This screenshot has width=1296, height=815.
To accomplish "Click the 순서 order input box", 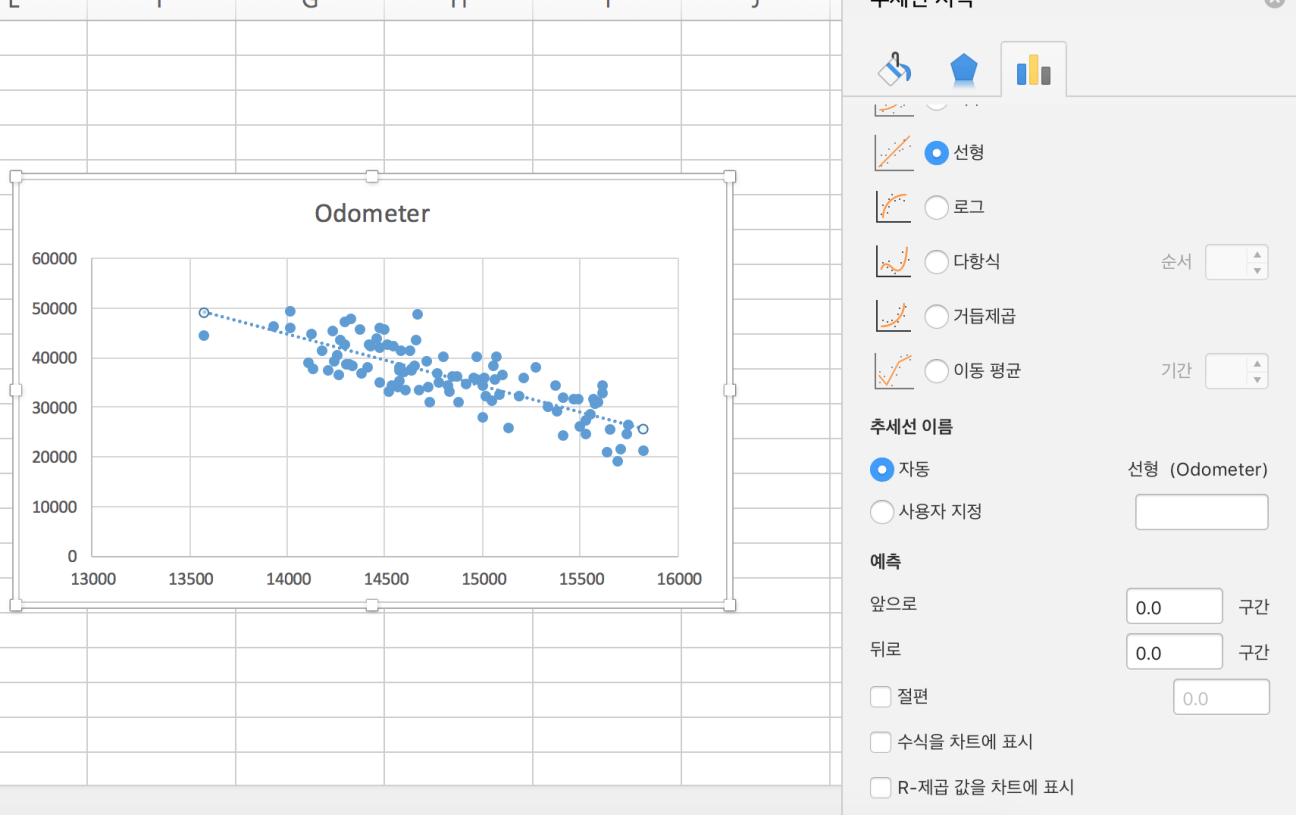I will 1226,262.
